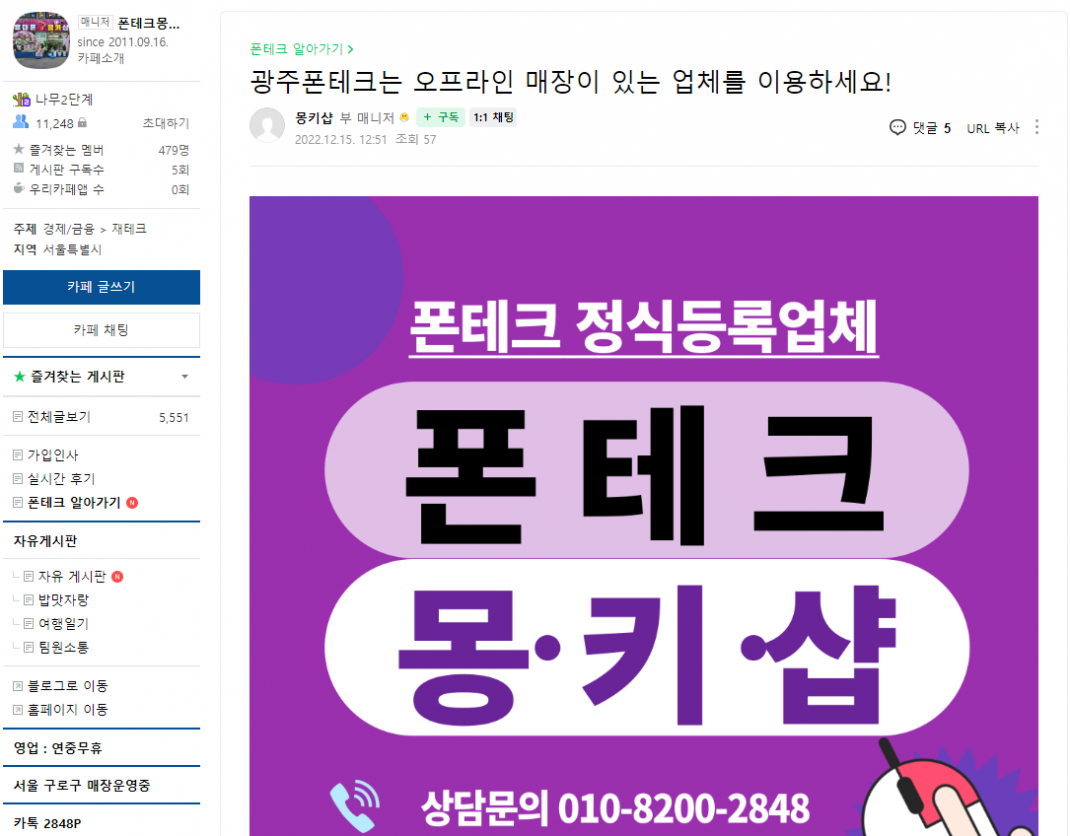Click the tree level 나무2단계 icon
The width and height of the screenshot is (1070, 836).
22,100
